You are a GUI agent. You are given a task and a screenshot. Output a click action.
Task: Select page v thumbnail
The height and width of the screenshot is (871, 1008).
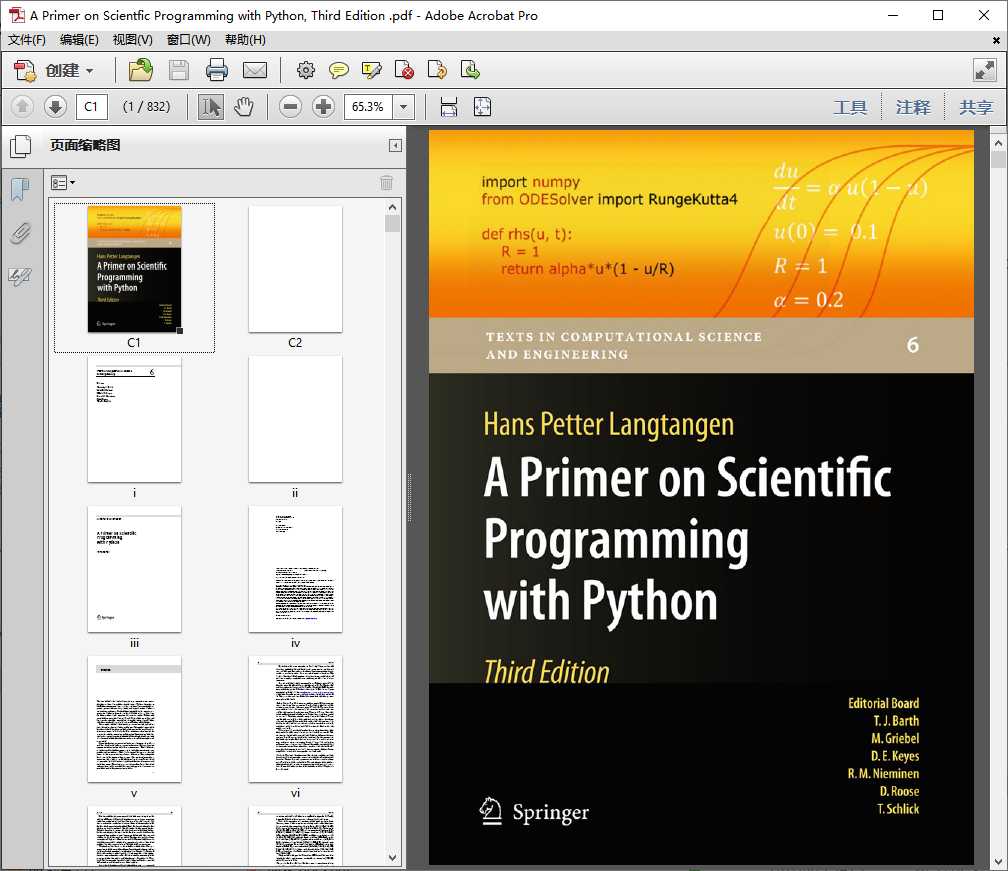pos(134,719)
